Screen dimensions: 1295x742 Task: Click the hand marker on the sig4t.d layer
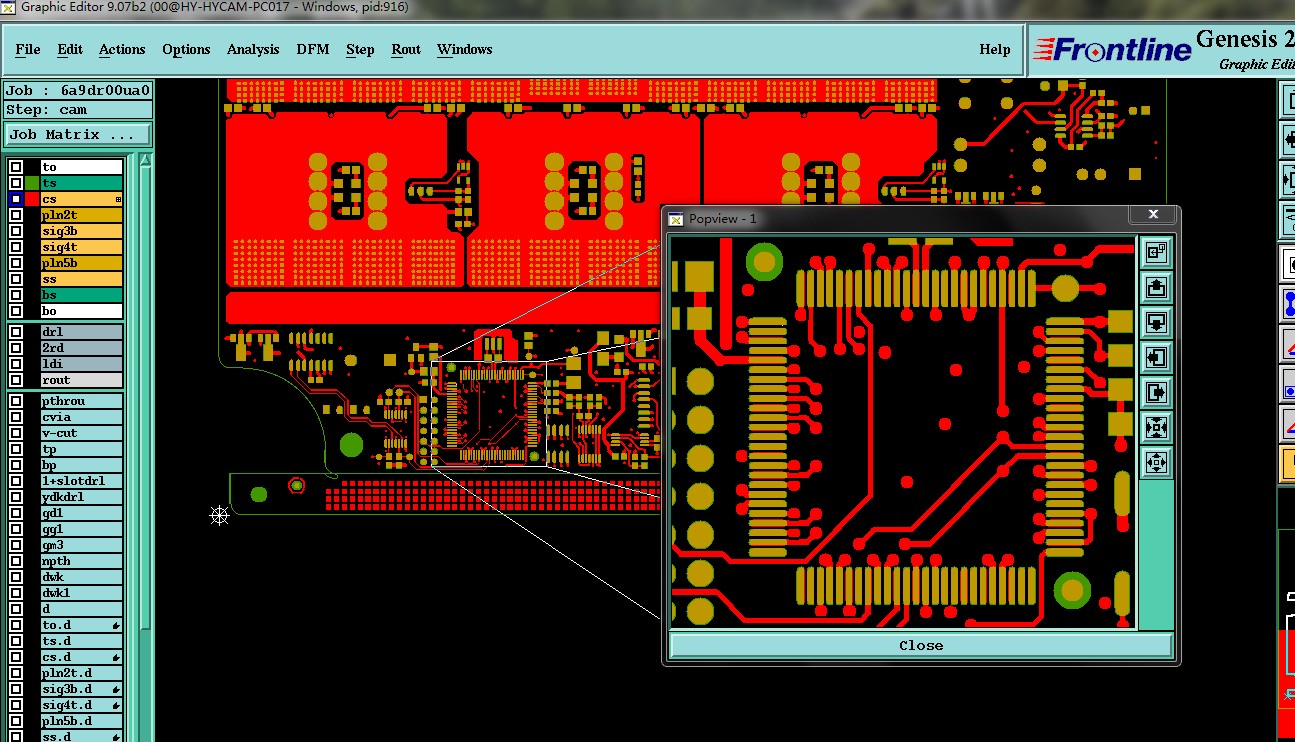pos(117,705)
